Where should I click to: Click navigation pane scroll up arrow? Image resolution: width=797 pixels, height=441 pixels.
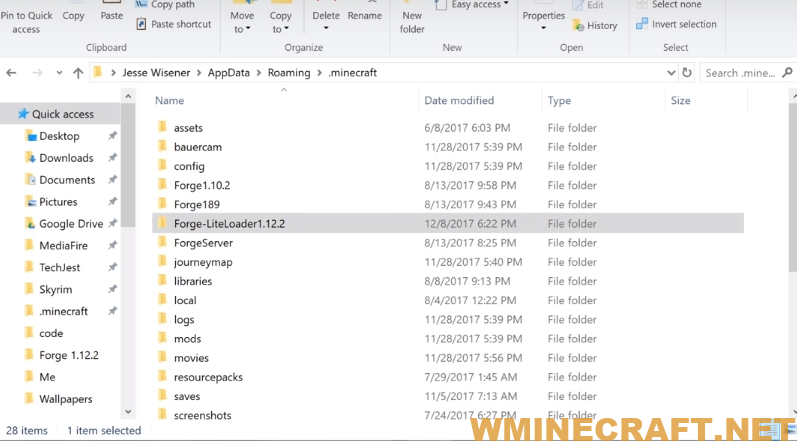pyautogui.click(x=128, y=96)
